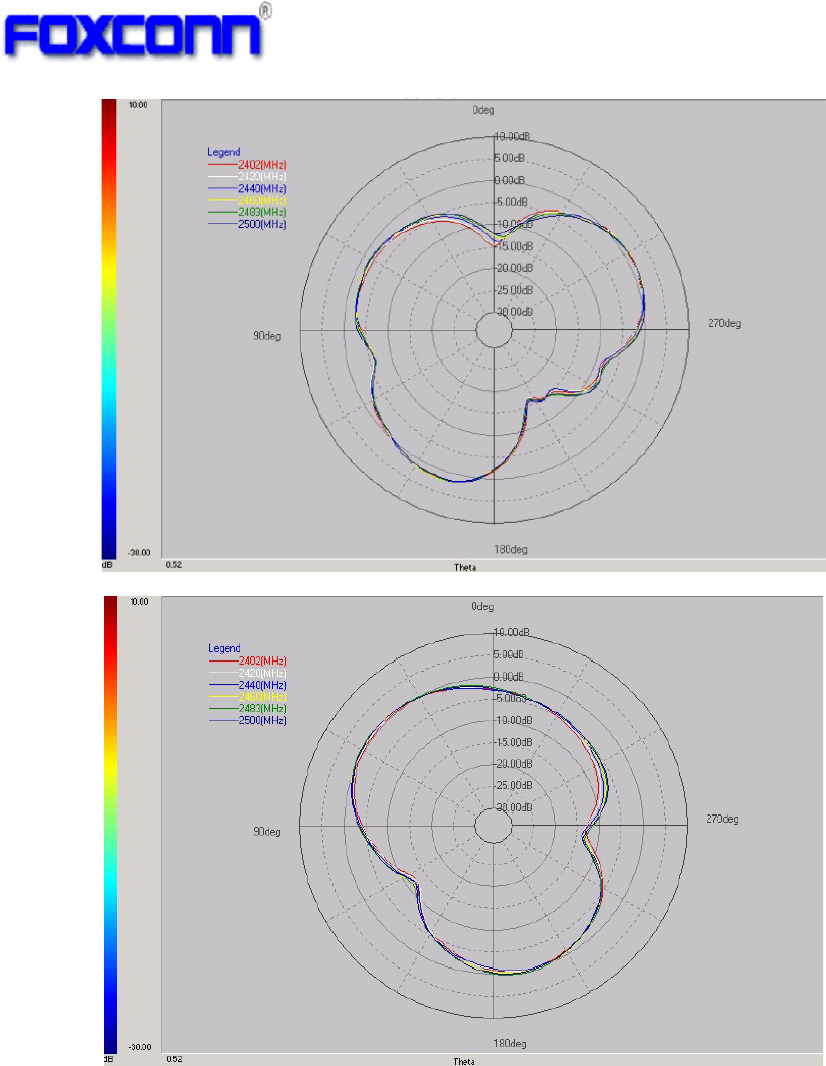Click the -25.00dB ring label in upper plot
Image resolution: width=826 pixels, height=1066 pixels.
[x=513, y=290]
